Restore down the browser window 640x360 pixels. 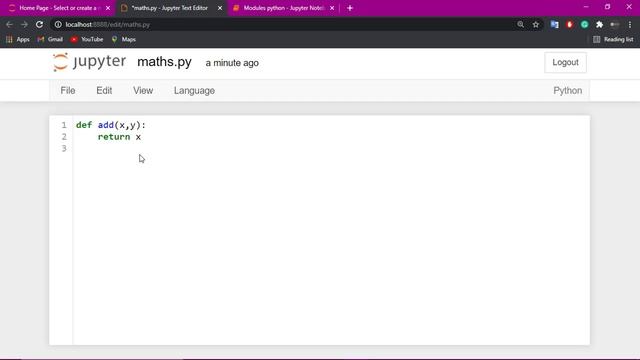pos(607,7)
